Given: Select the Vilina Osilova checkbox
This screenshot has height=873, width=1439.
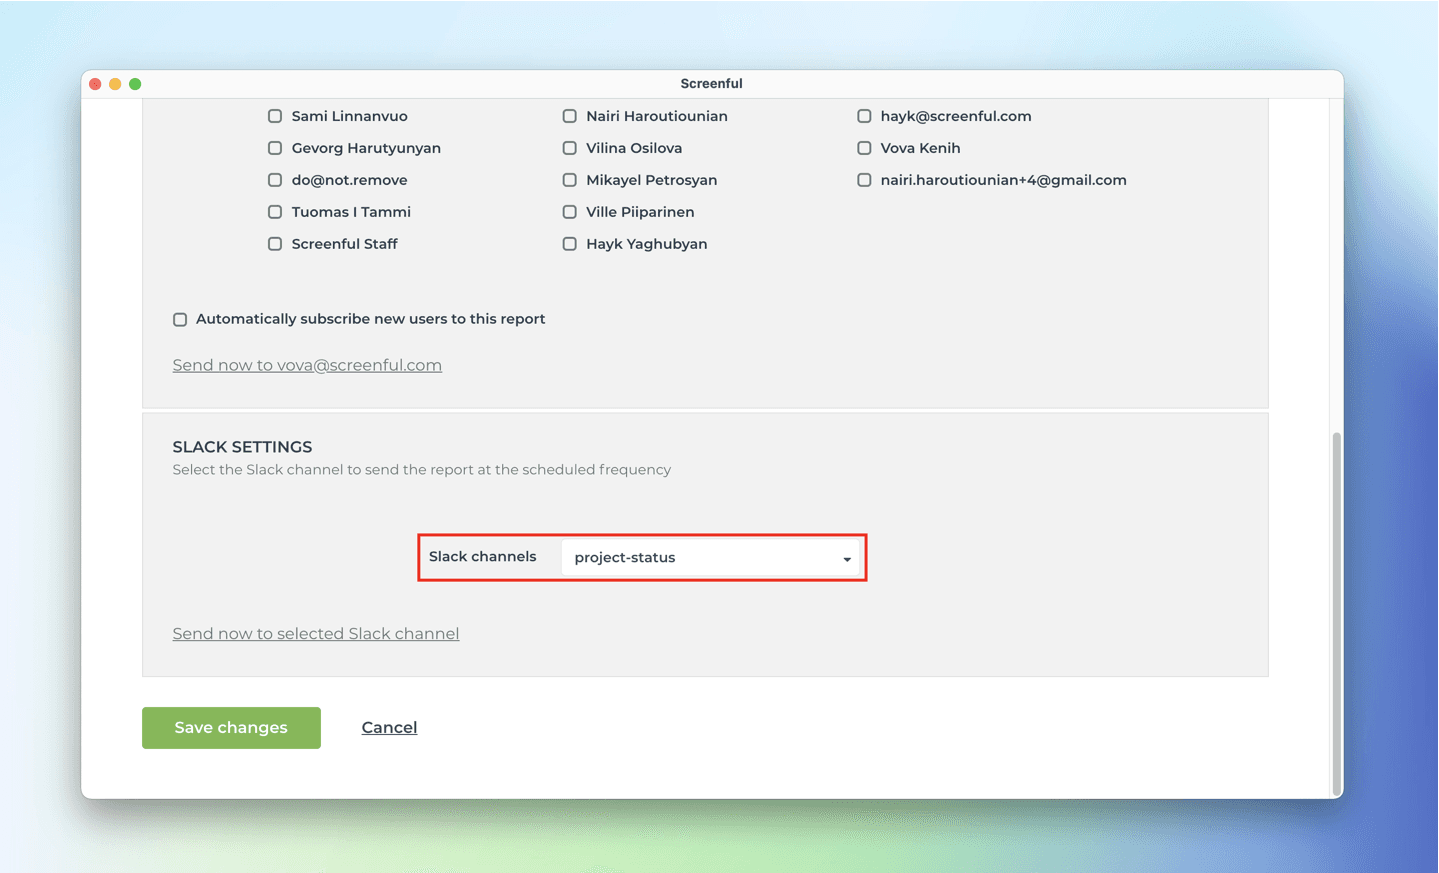Looking at the screenshot, I should click(570, 148).
